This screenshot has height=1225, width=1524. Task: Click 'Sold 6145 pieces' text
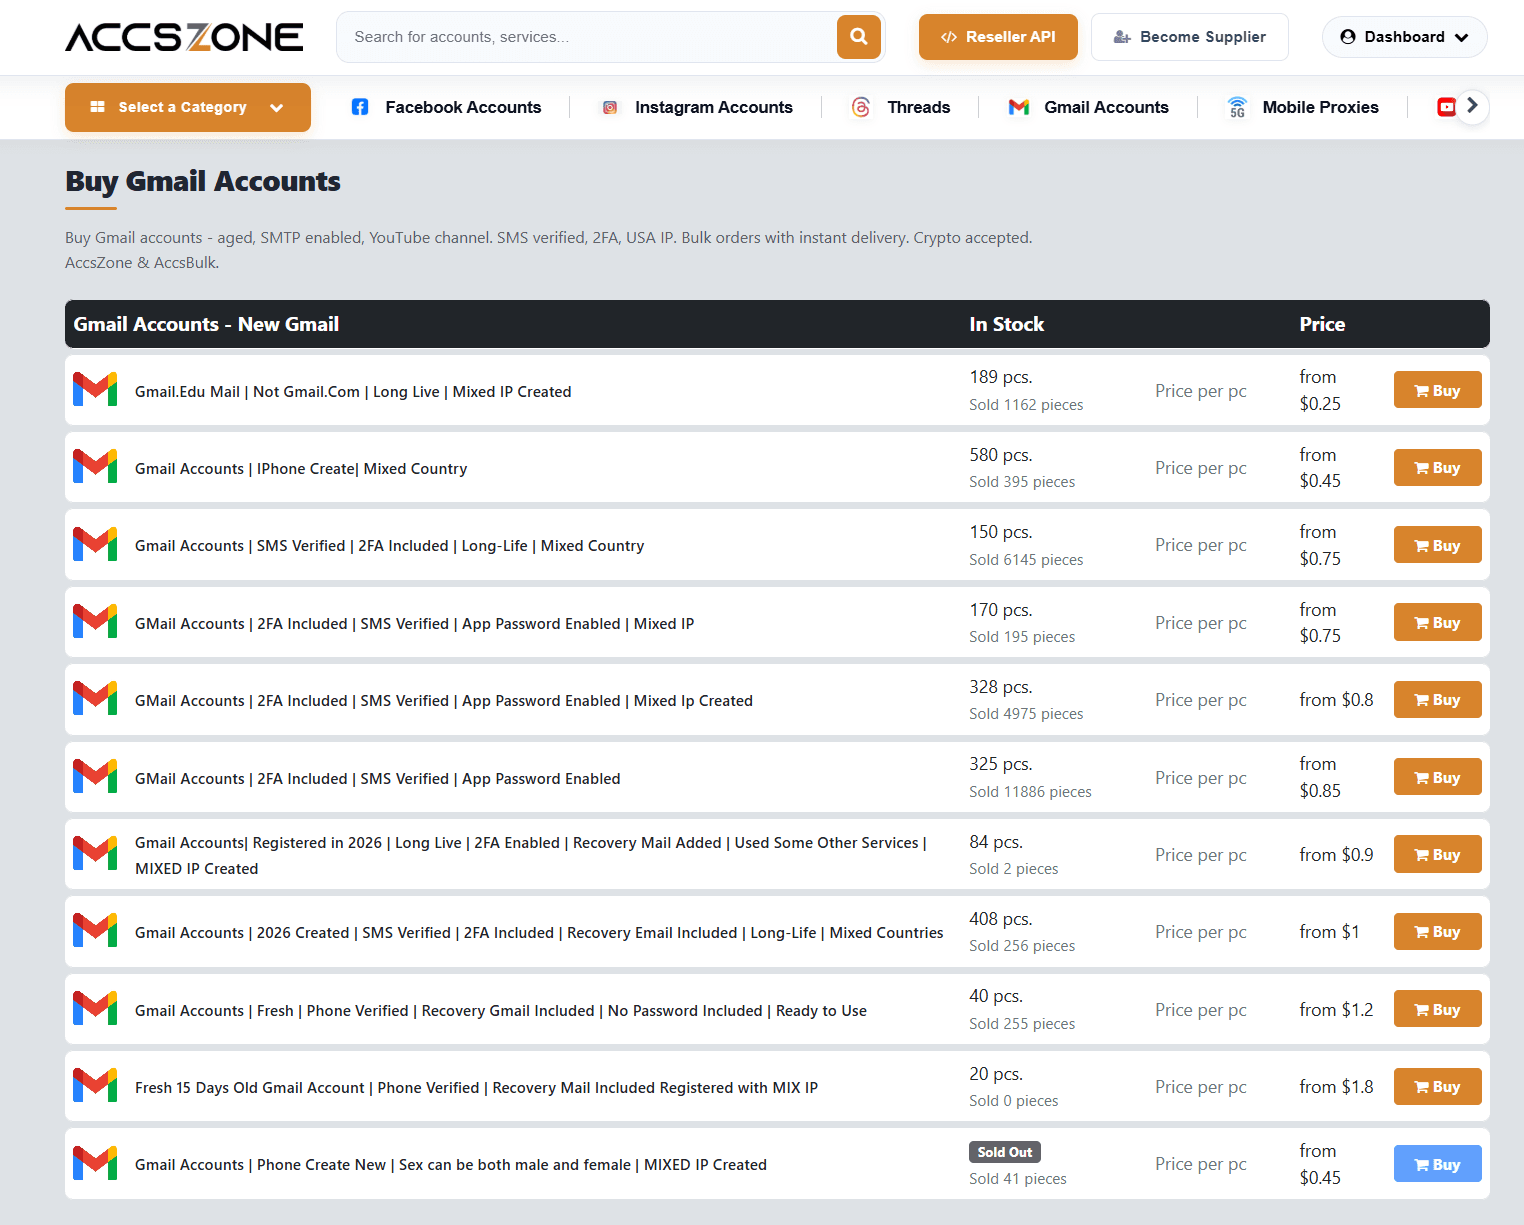pos(1026,559)
